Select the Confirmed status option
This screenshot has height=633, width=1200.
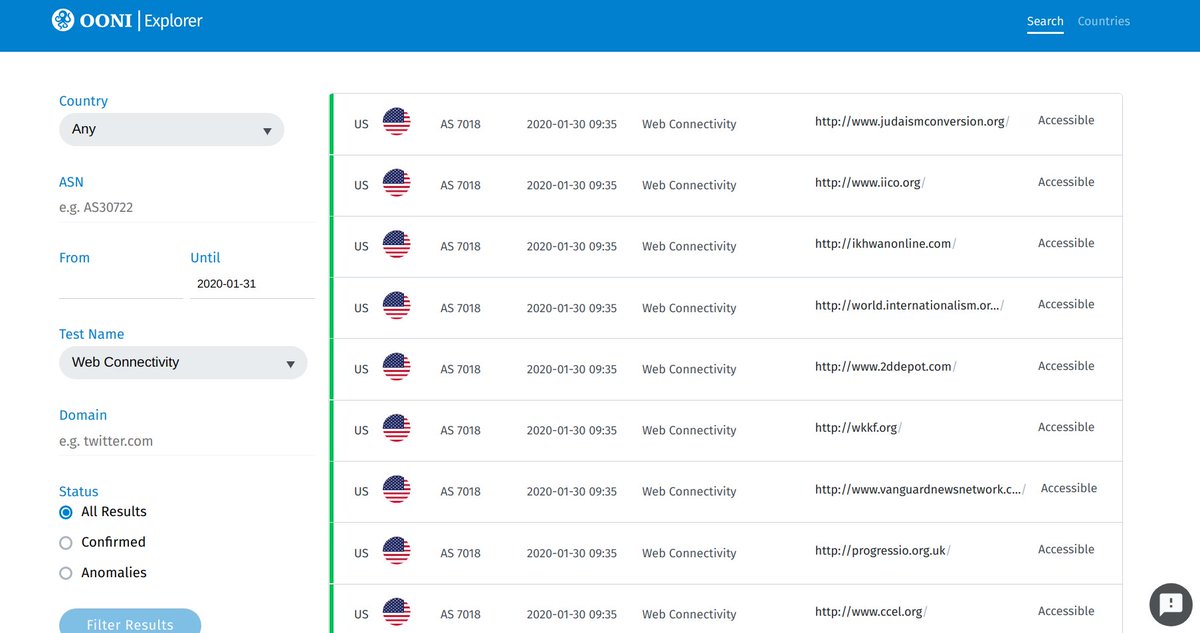[x=66, y=543]
